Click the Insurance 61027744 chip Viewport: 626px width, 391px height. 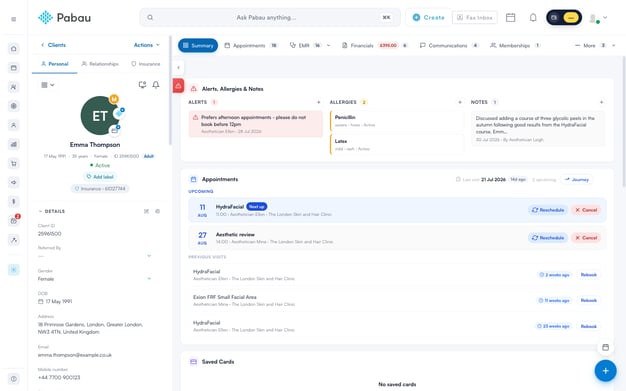pos(100,189)
